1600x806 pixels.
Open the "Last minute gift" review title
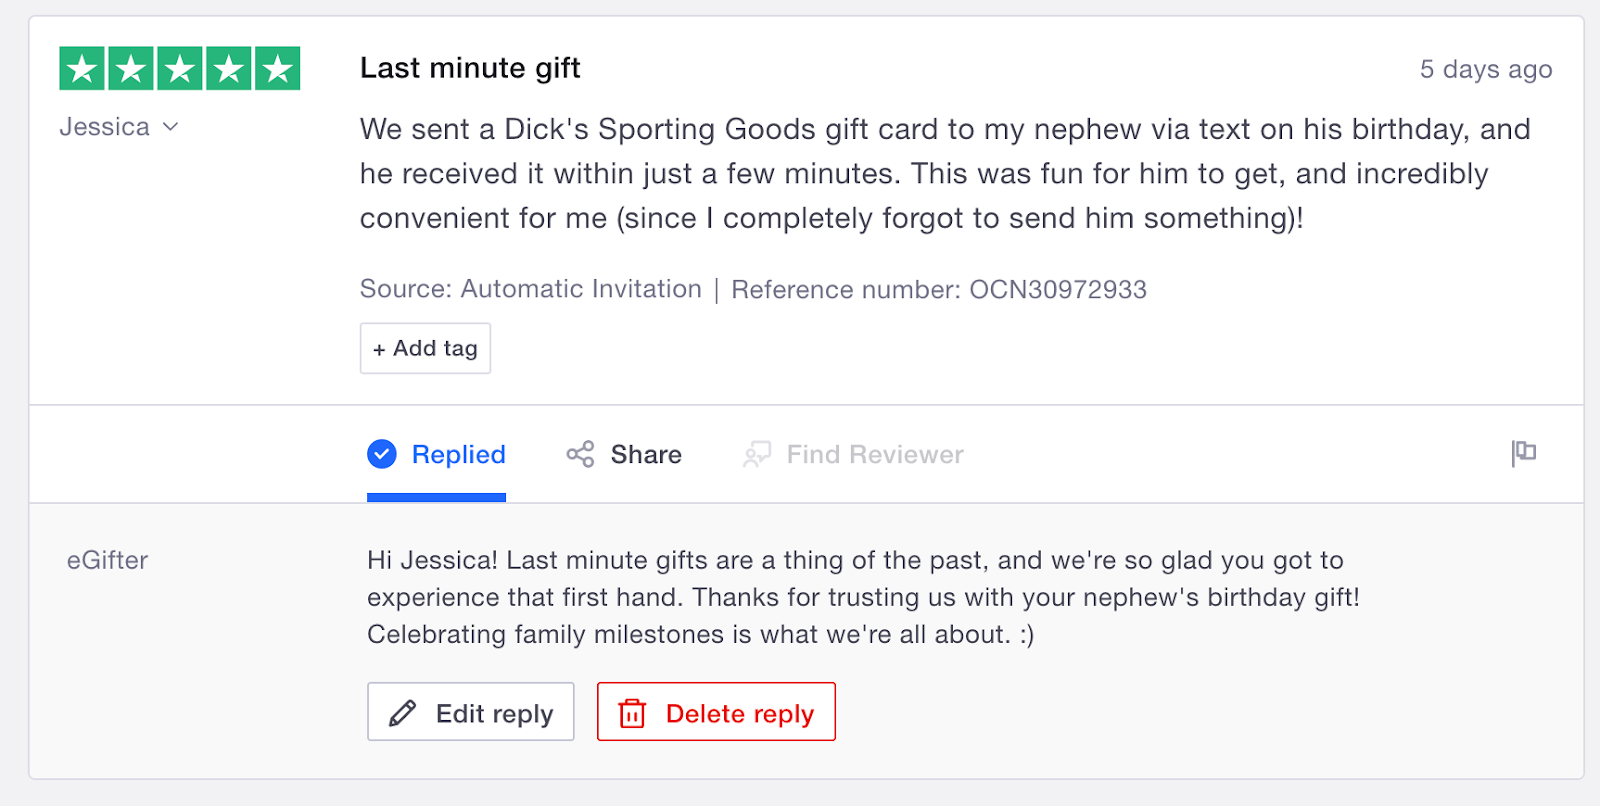[x=470, y=68]
